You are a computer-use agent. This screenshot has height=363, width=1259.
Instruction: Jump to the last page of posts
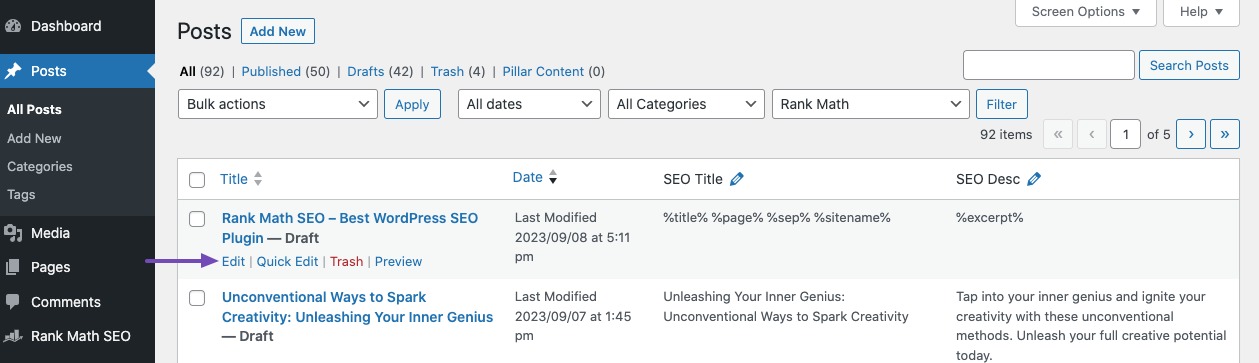(1225, 134)
